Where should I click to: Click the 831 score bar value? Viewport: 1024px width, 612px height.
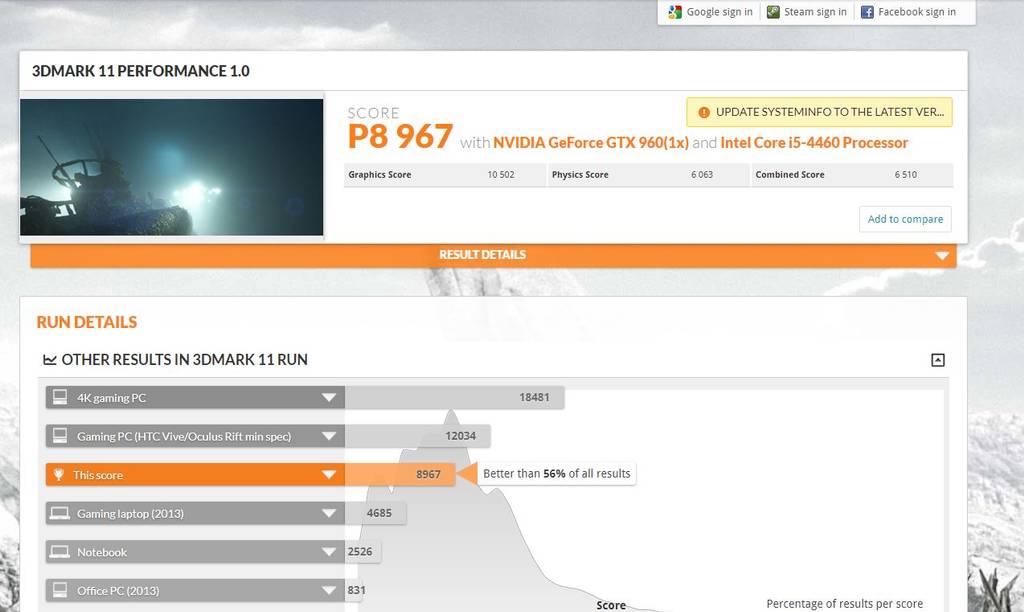(357, 590)
